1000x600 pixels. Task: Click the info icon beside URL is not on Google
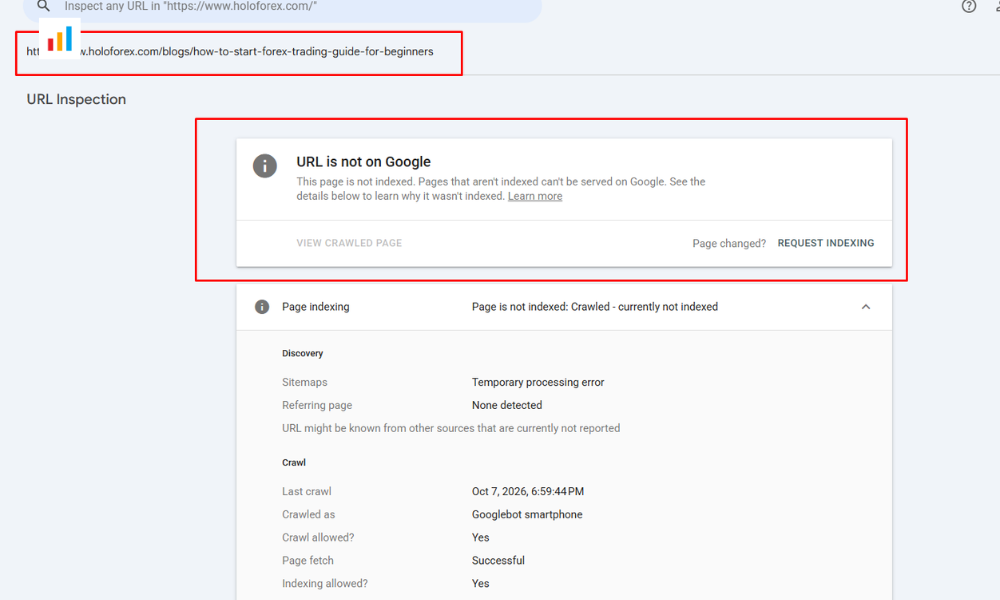pos(265,166)
